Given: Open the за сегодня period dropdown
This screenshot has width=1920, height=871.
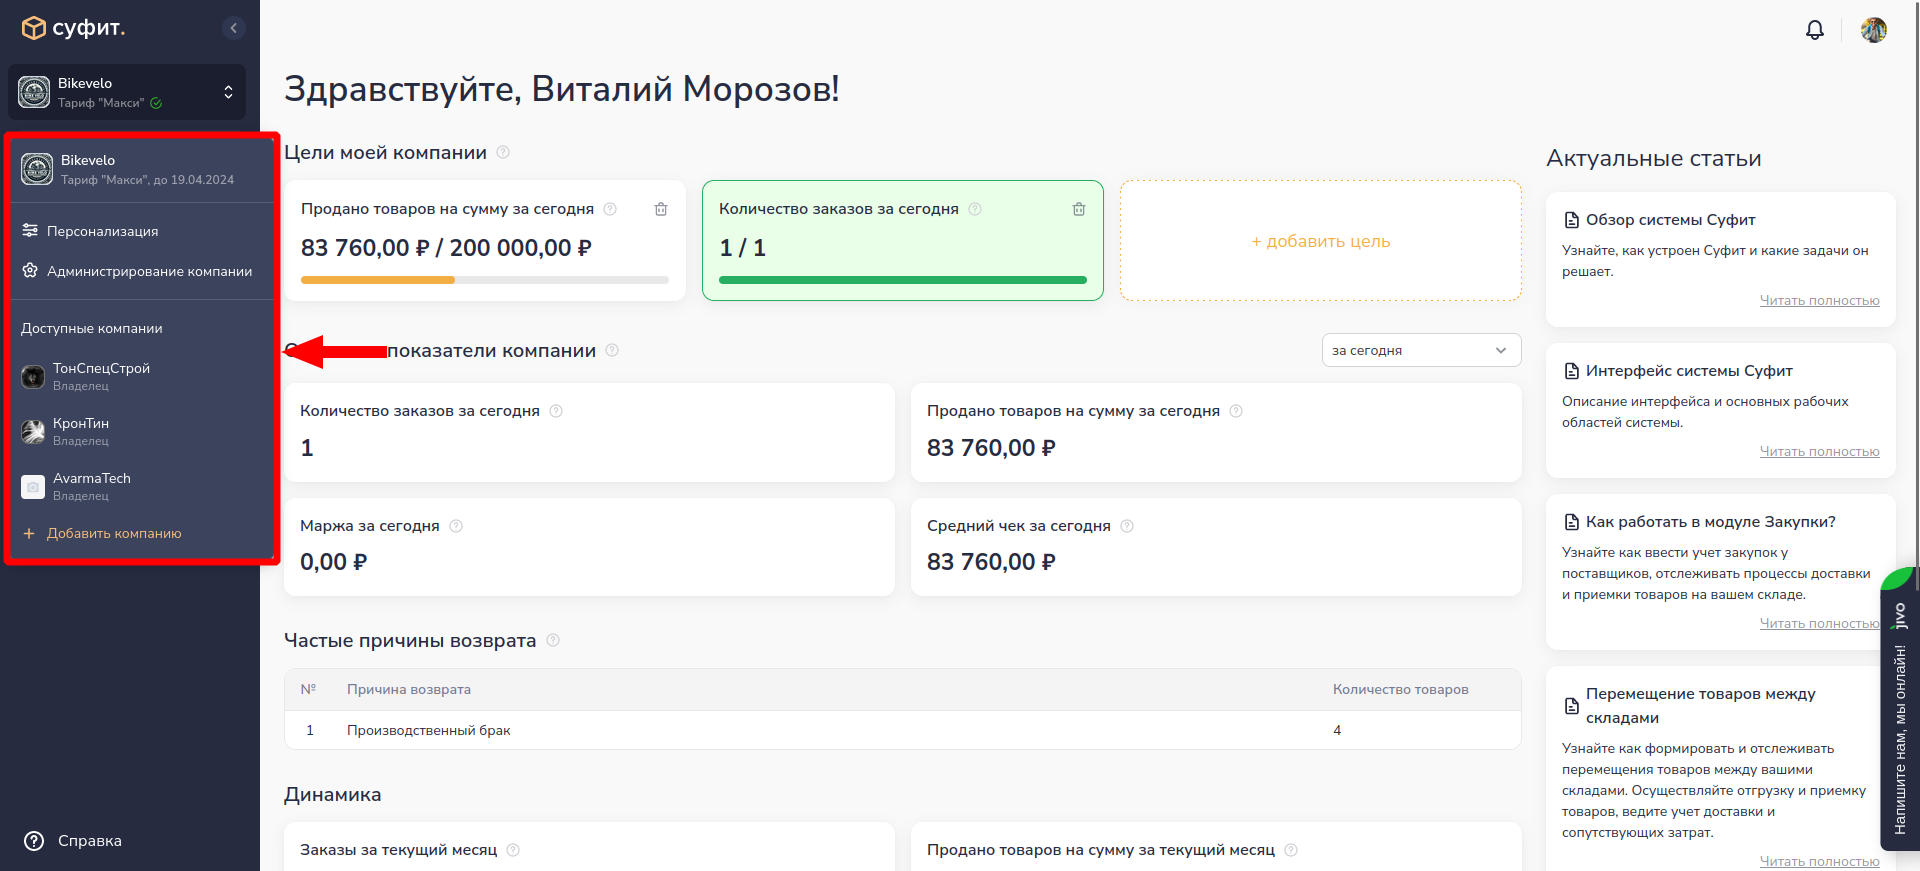Looking at the screenshot, I should point(1421,350).
